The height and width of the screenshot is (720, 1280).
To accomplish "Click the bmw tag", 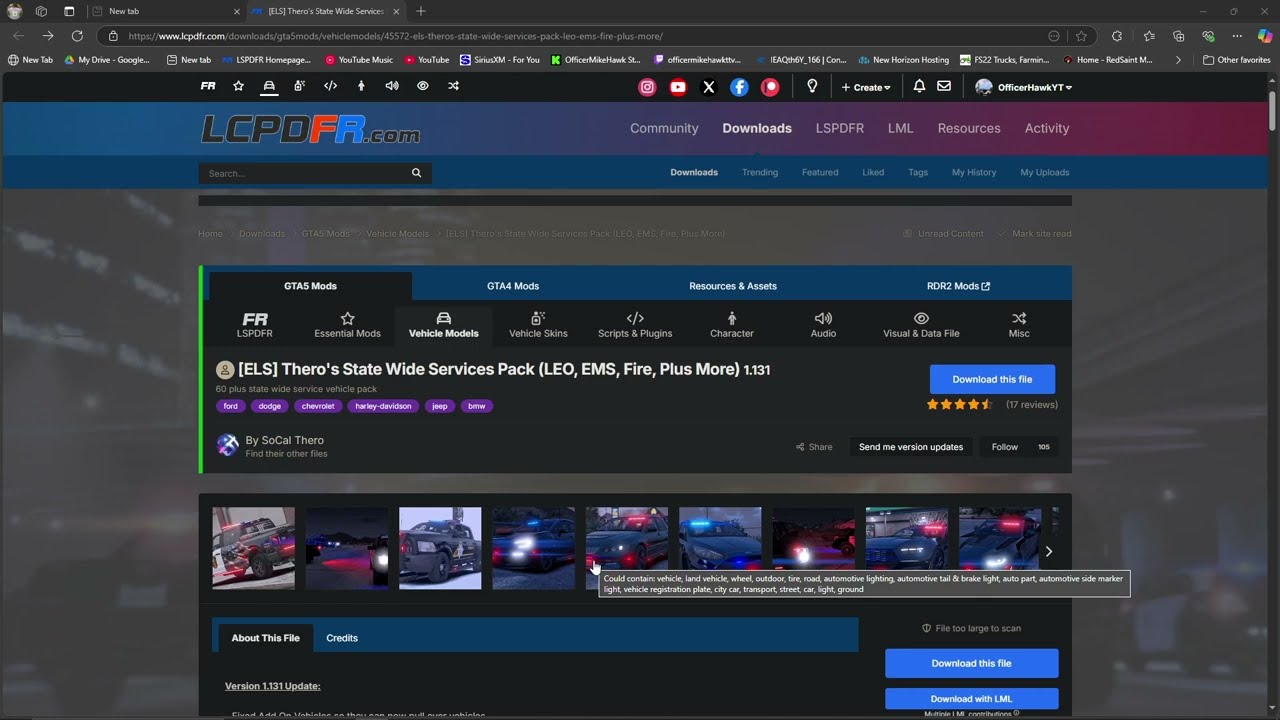I will point(477,406).
